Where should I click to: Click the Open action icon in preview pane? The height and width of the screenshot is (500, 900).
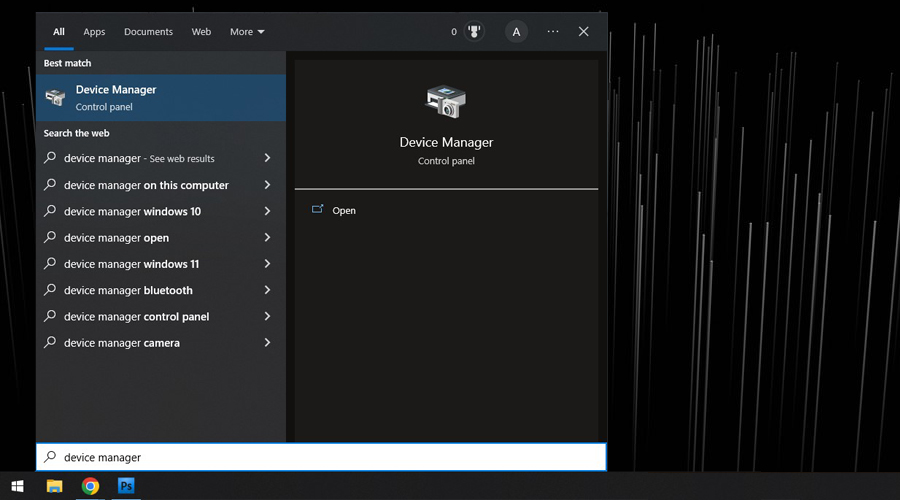click(x=317, y=210)
